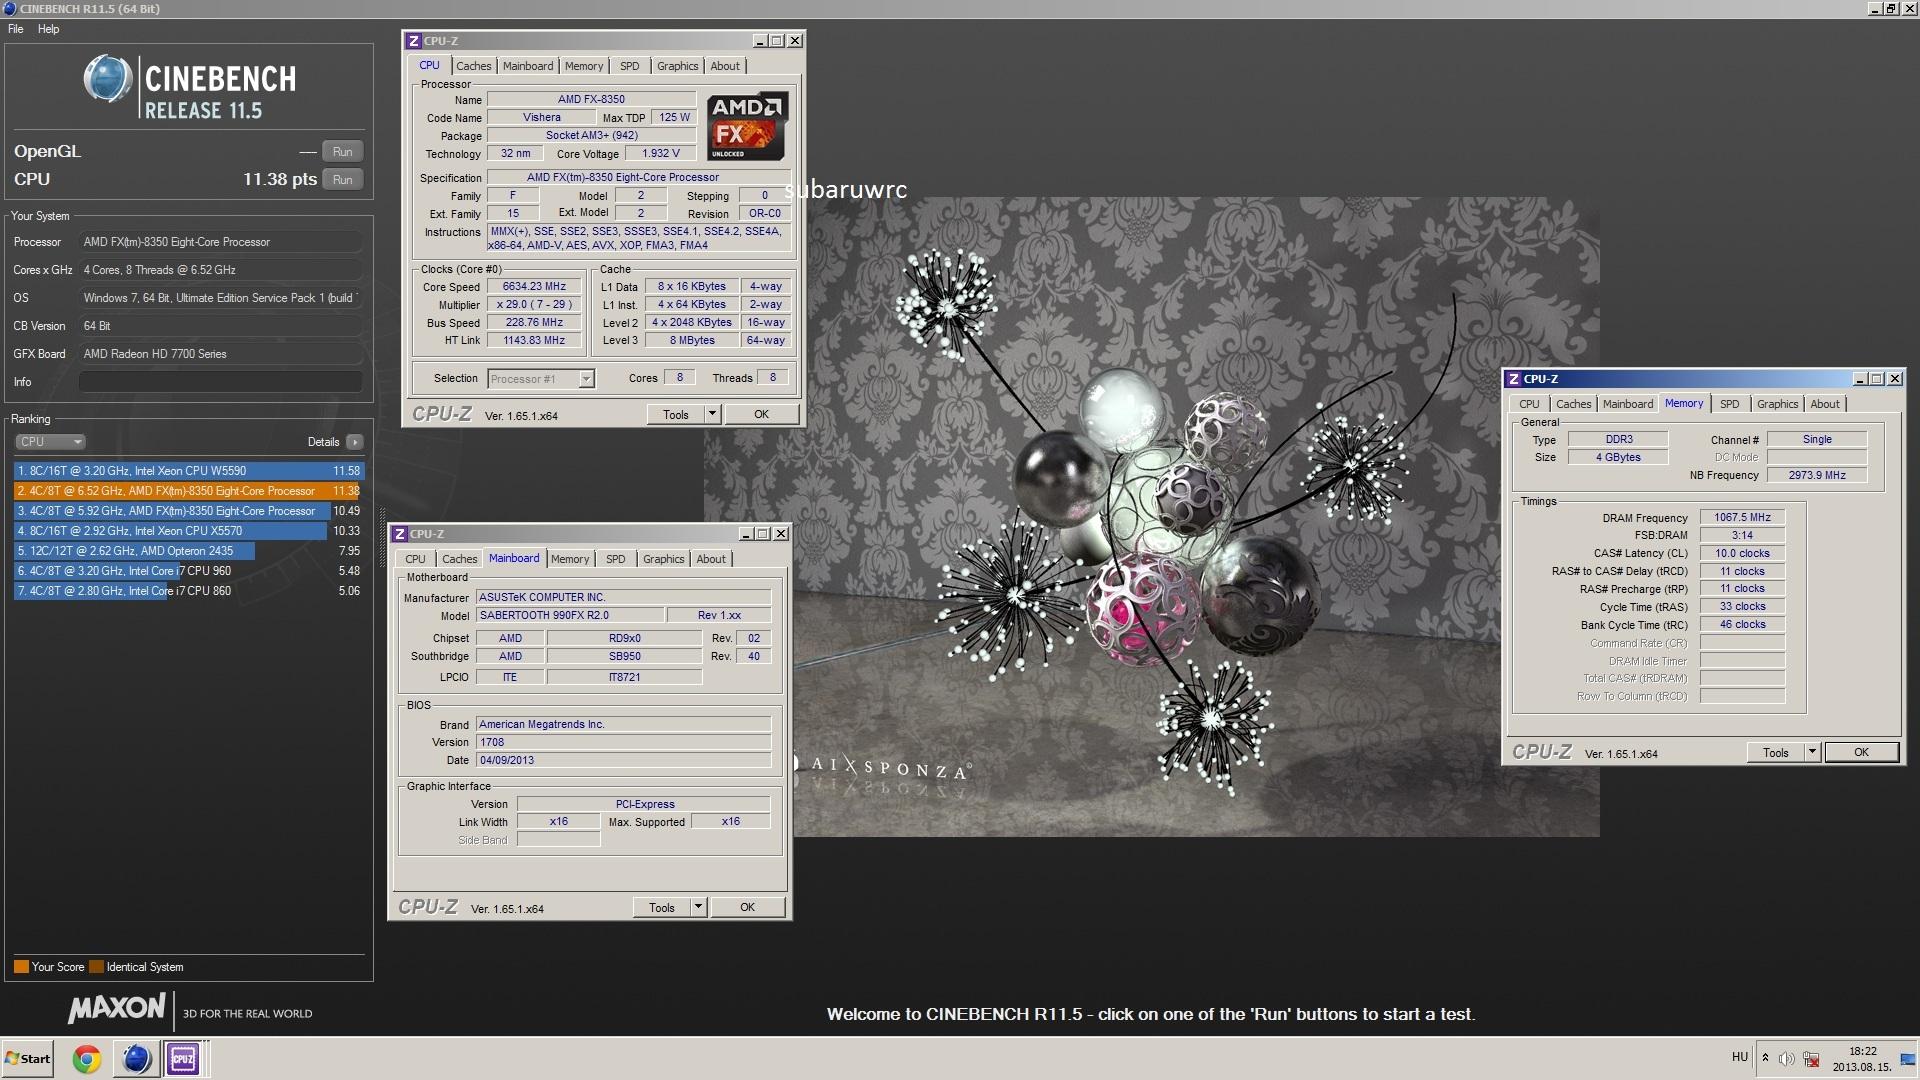The height and width of the screenshot is (1080, 1920).
Task: Open Tools dropdown arrow in Mainboard window
Action: (698, 908)
